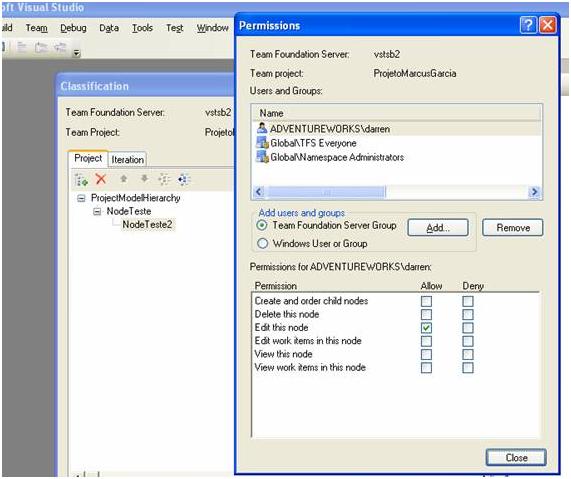The height and width of the screenshot is (479, 571).
Task: Click the red delete node icon
Action: point(101,179)
